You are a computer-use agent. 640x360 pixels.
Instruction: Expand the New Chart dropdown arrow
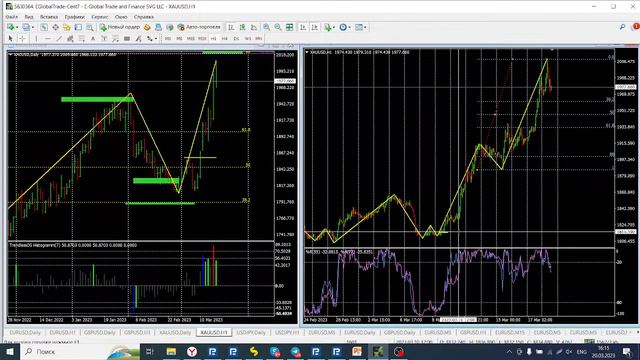(x=17, y=27)
